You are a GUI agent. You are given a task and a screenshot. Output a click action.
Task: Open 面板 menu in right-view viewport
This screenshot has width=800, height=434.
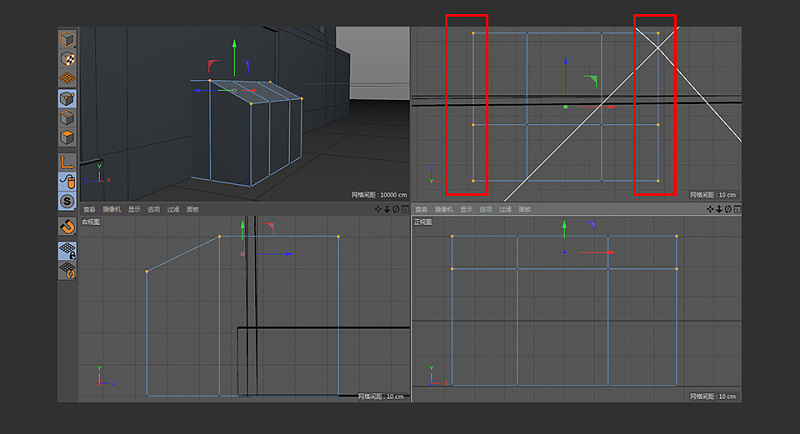[x=192, y=209]
